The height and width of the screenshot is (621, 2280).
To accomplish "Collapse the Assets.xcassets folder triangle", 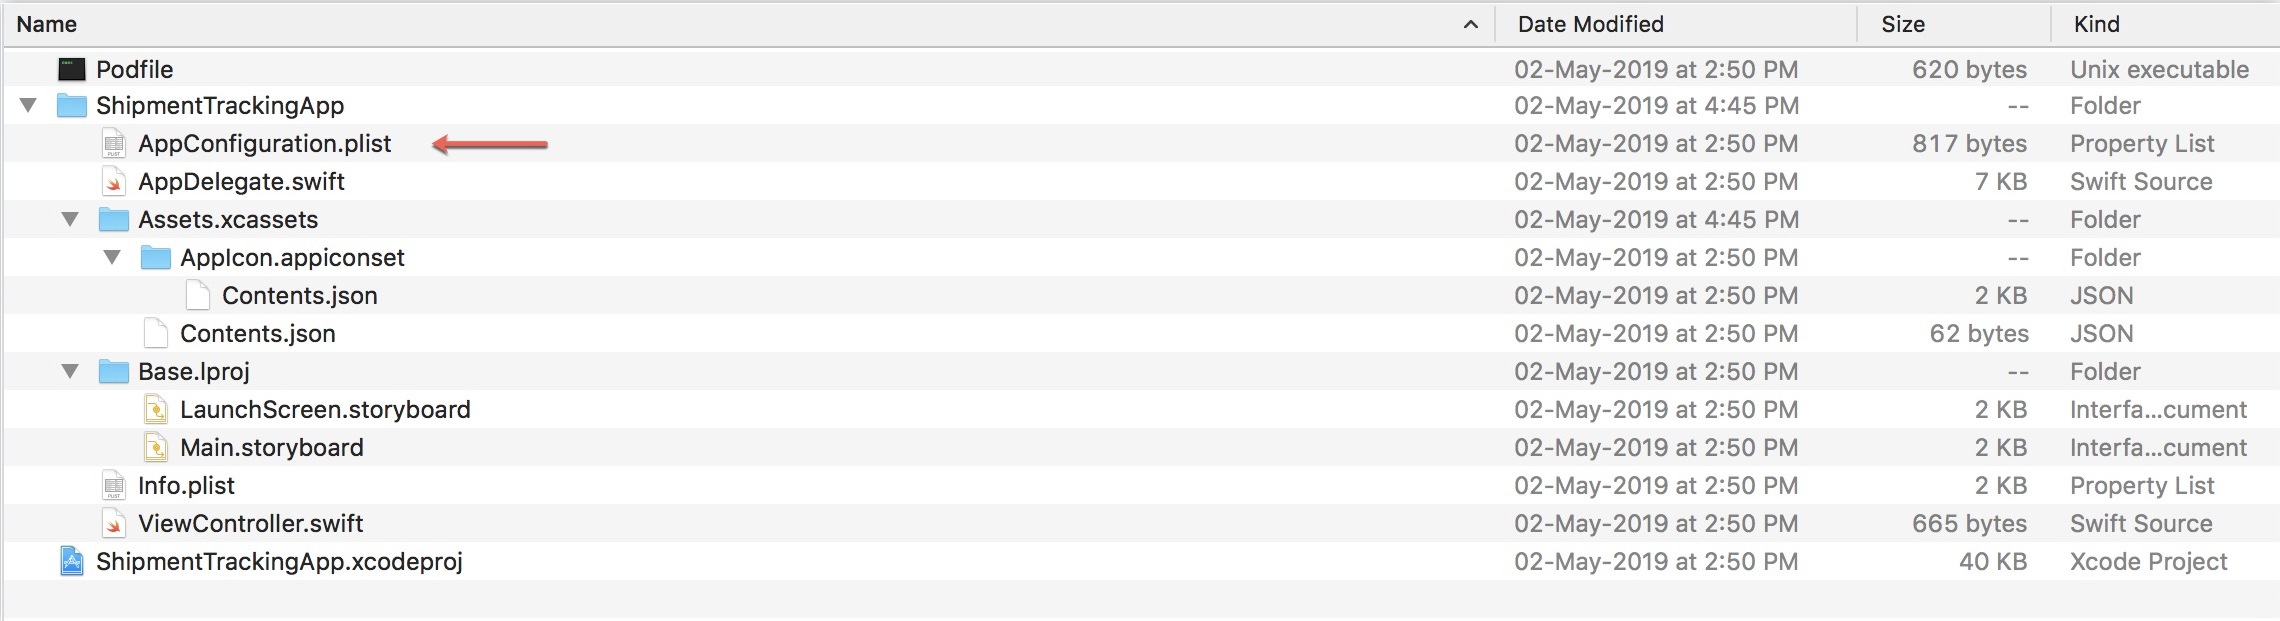I will pos(70,220).
